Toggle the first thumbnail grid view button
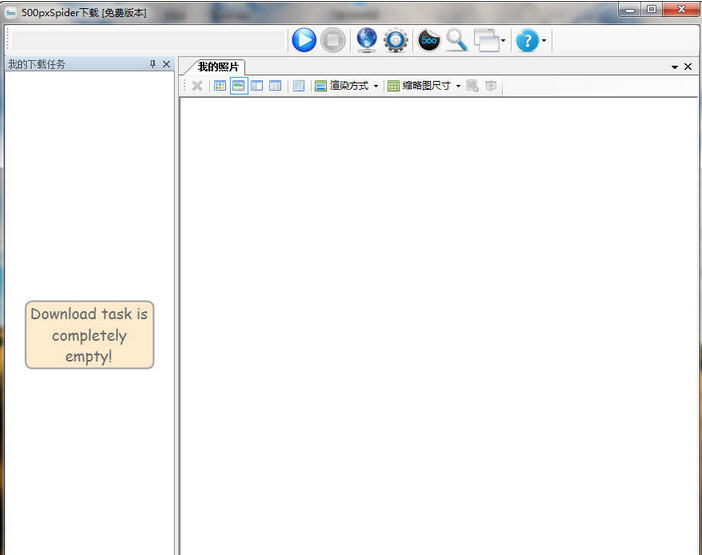 [x=220, y=86]
